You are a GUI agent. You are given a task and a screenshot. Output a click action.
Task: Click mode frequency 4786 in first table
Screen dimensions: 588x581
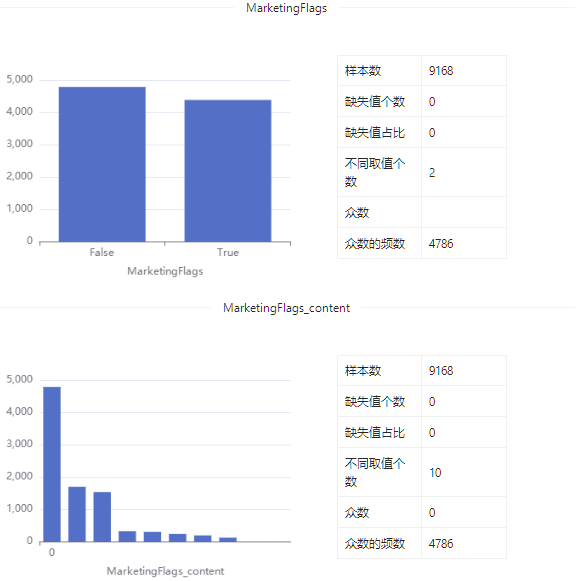click(x=441, y=244)
